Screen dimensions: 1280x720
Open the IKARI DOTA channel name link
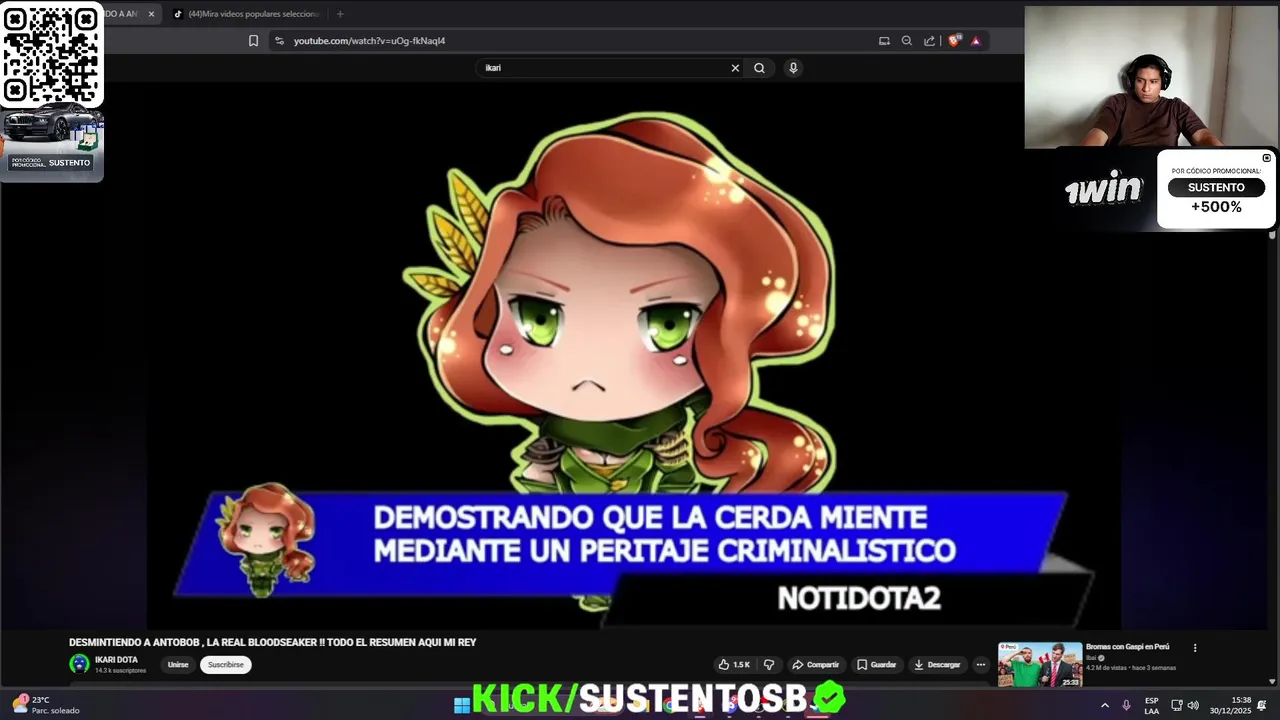coord(116,660)
